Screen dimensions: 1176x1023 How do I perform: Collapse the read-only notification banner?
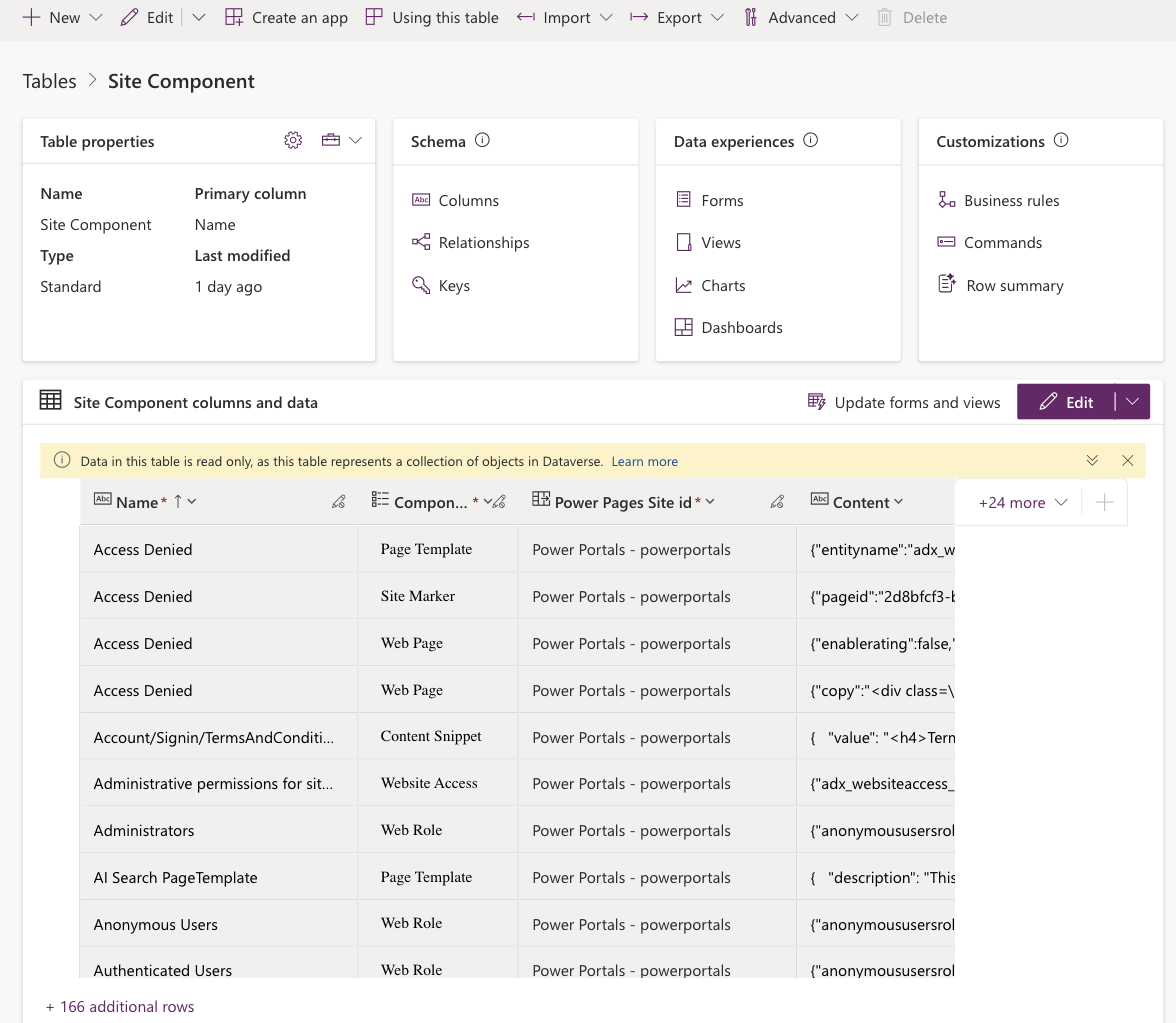coord(1092,460)
